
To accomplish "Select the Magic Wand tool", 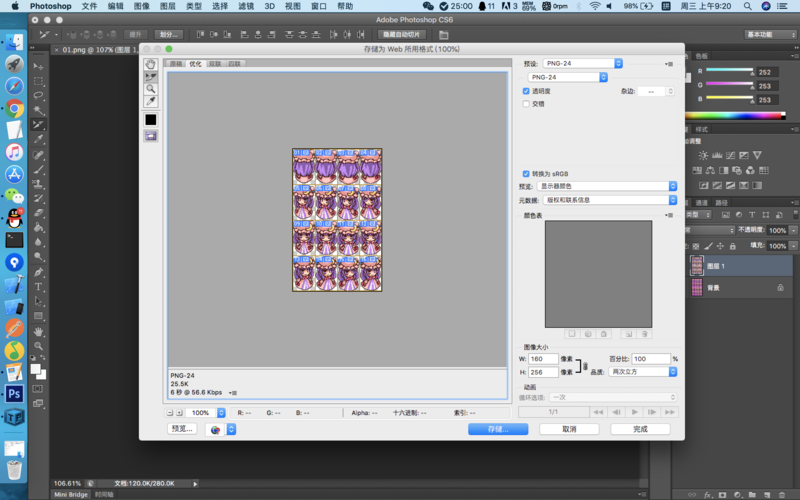I will tap(38, 110).
